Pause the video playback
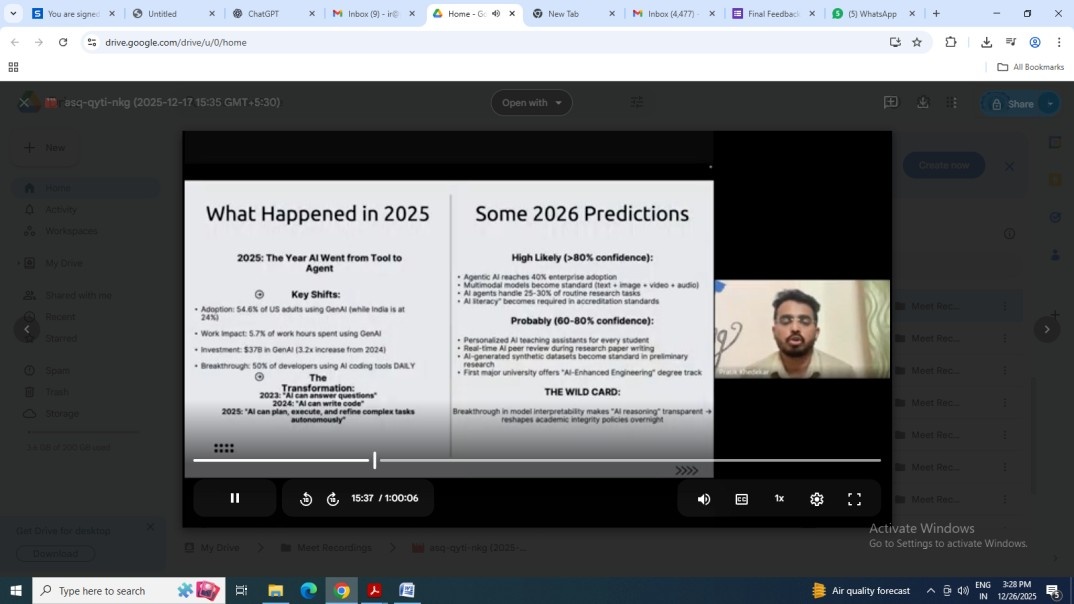This screenshot has width=1074, height=604. pyautogui.click(x=235, y=498)
